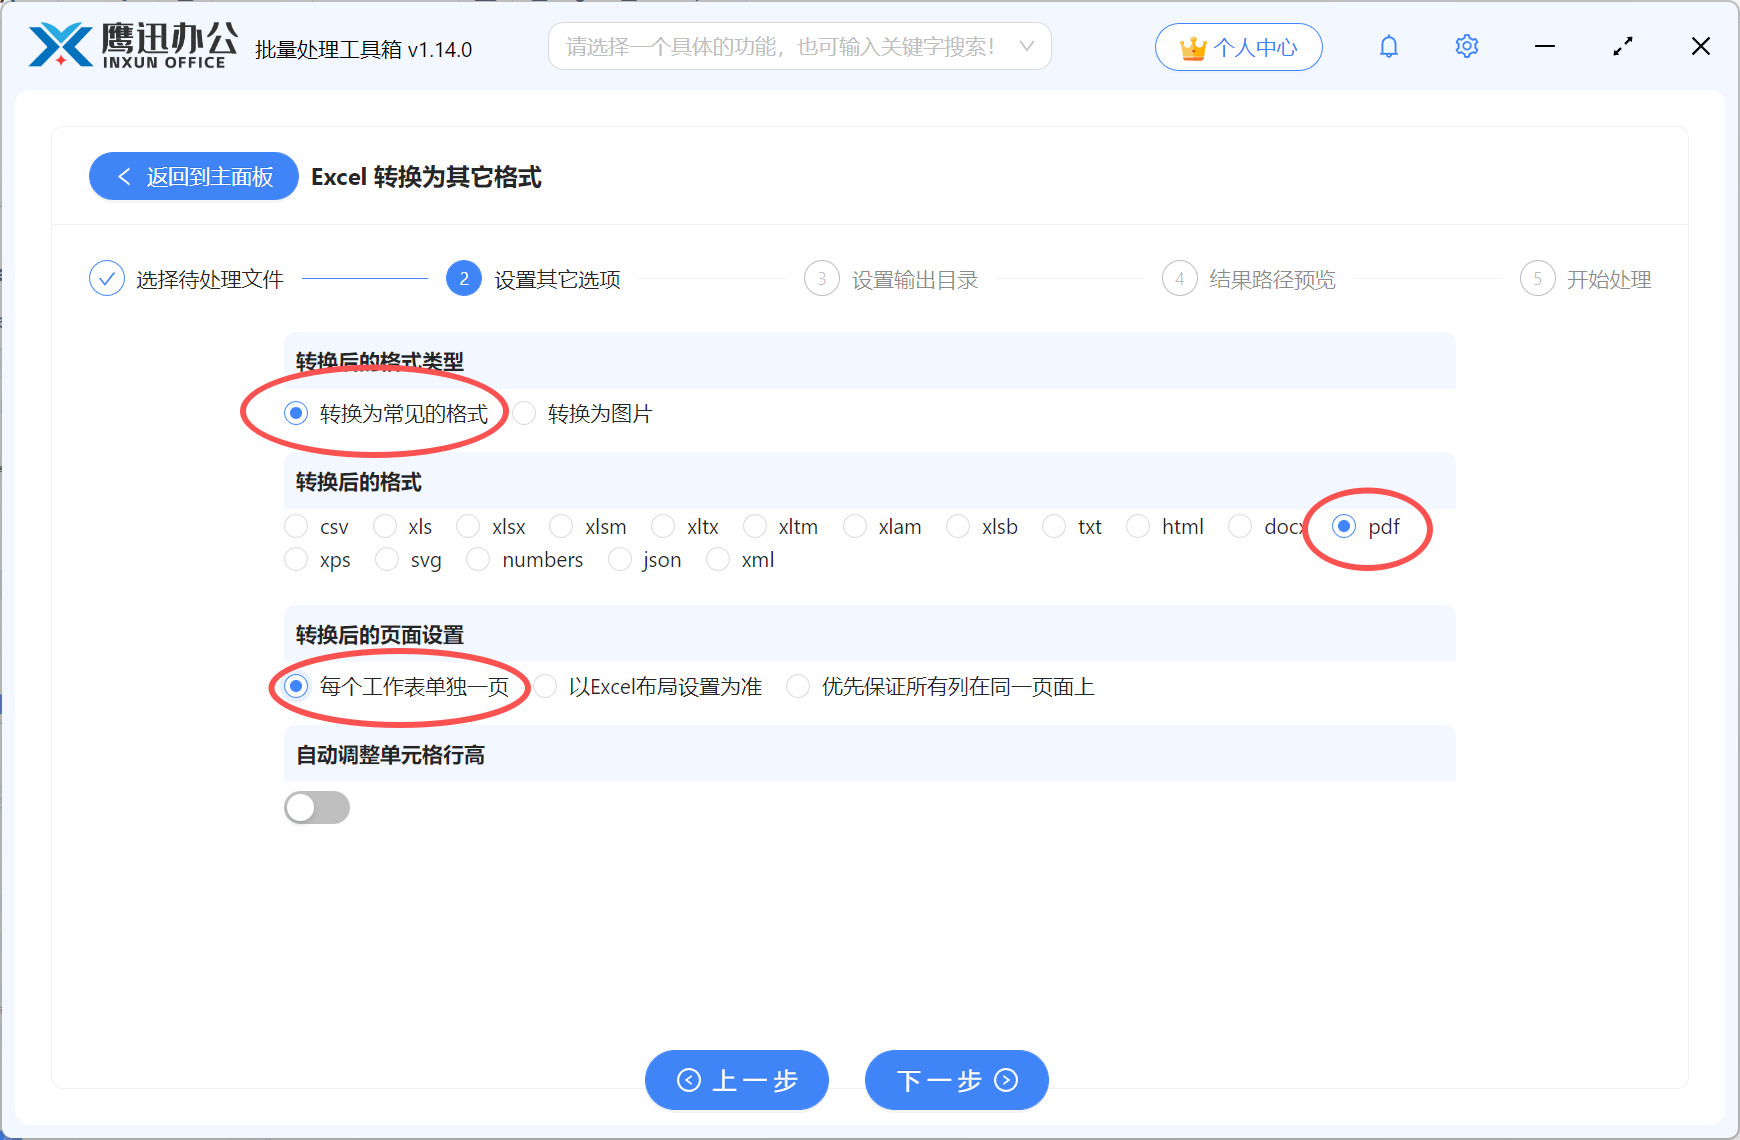
Task: Click step 4 结果路径预览 circle
Action: pos(1179,278)
